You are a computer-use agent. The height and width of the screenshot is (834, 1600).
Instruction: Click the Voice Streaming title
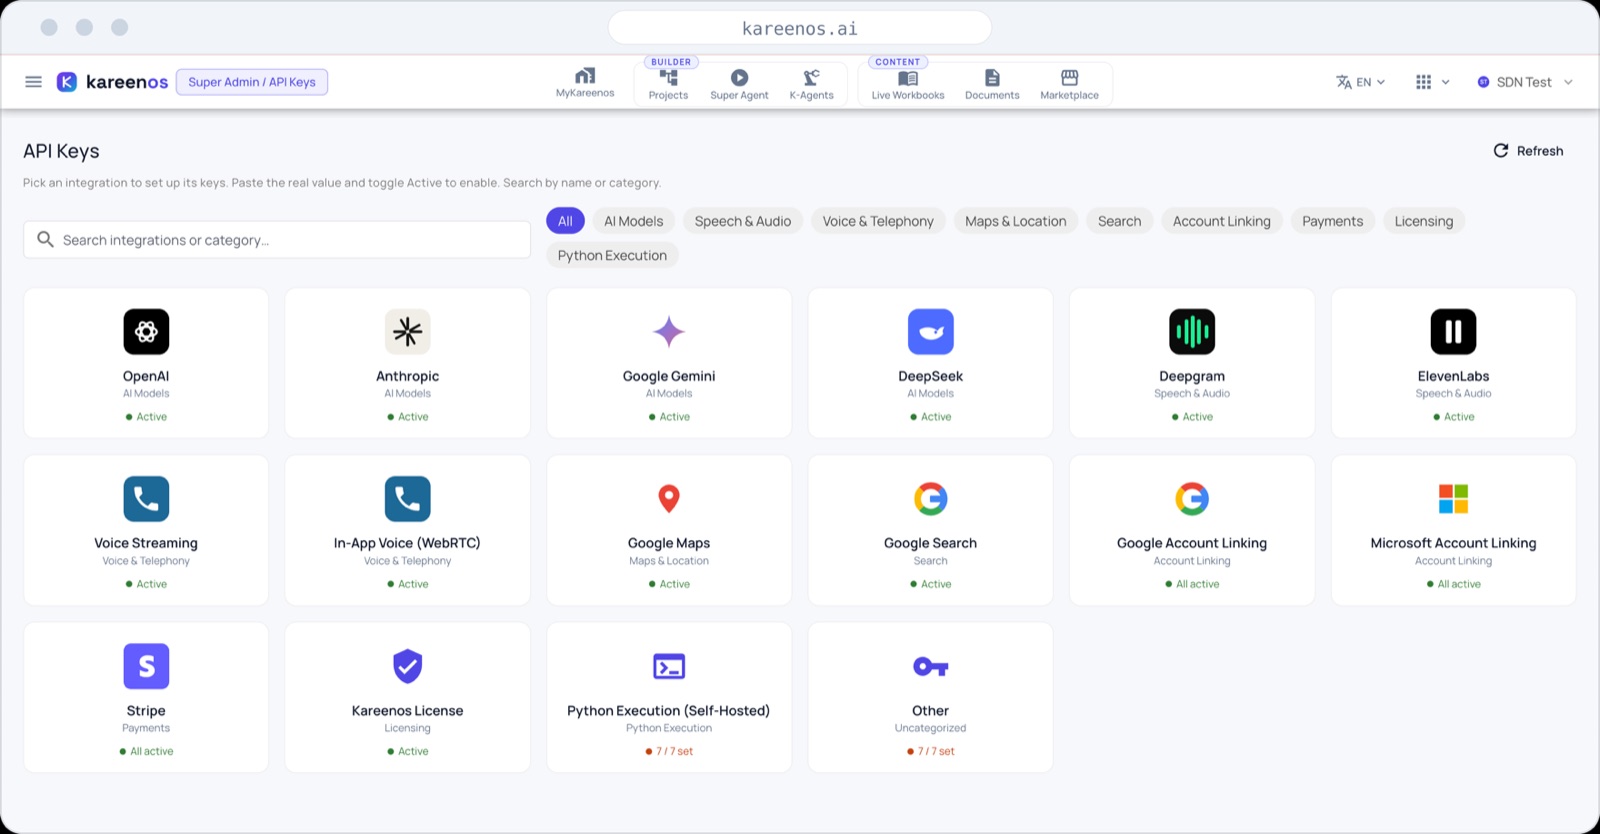[146, 543]
